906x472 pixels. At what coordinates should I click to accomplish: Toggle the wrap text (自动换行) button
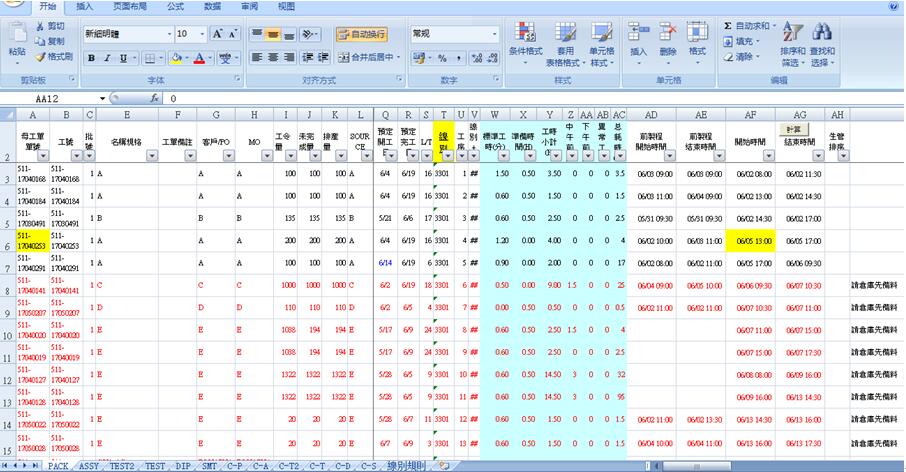362,34
